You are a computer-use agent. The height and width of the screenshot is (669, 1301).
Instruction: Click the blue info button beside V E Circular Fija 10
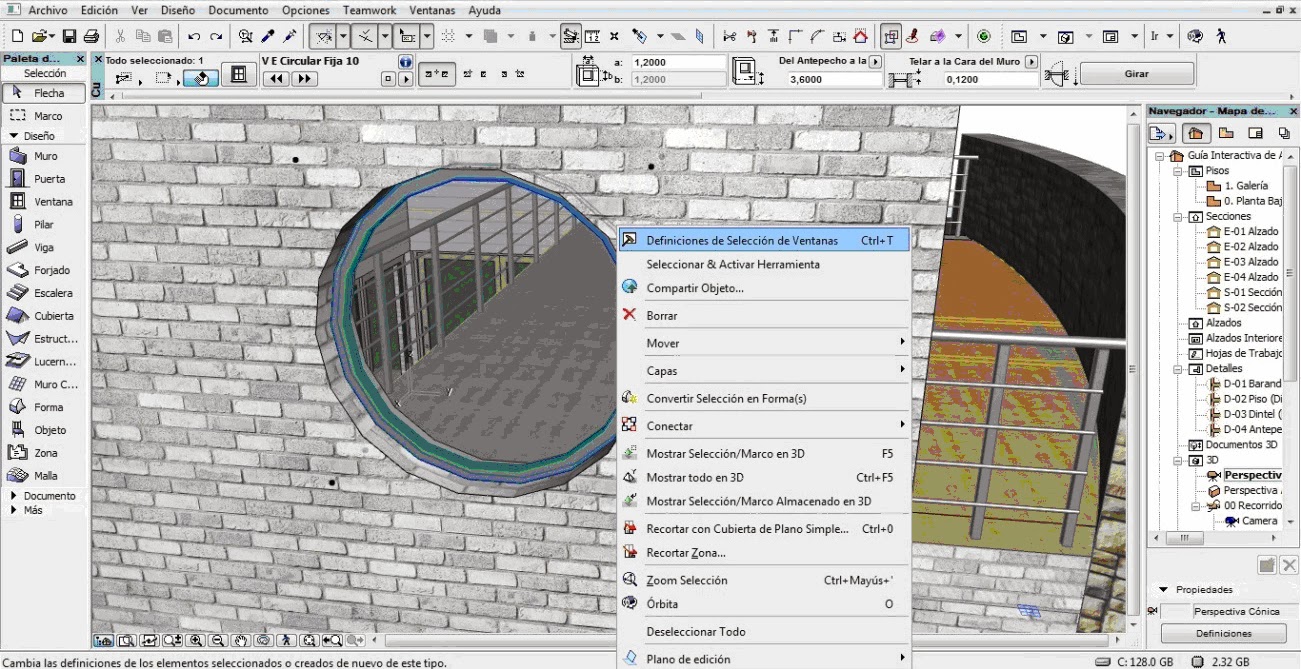pos(406,61)
